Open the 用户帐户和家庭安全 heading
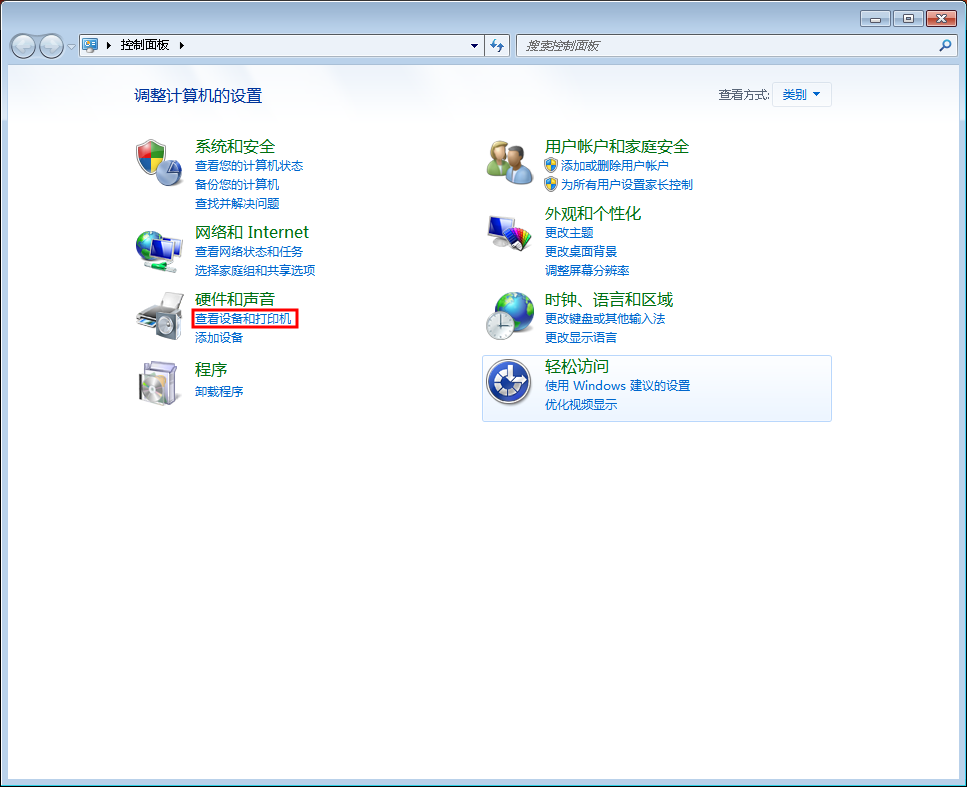Image resolution: width=967 pixels, height=787 pixels. (617, 147)
